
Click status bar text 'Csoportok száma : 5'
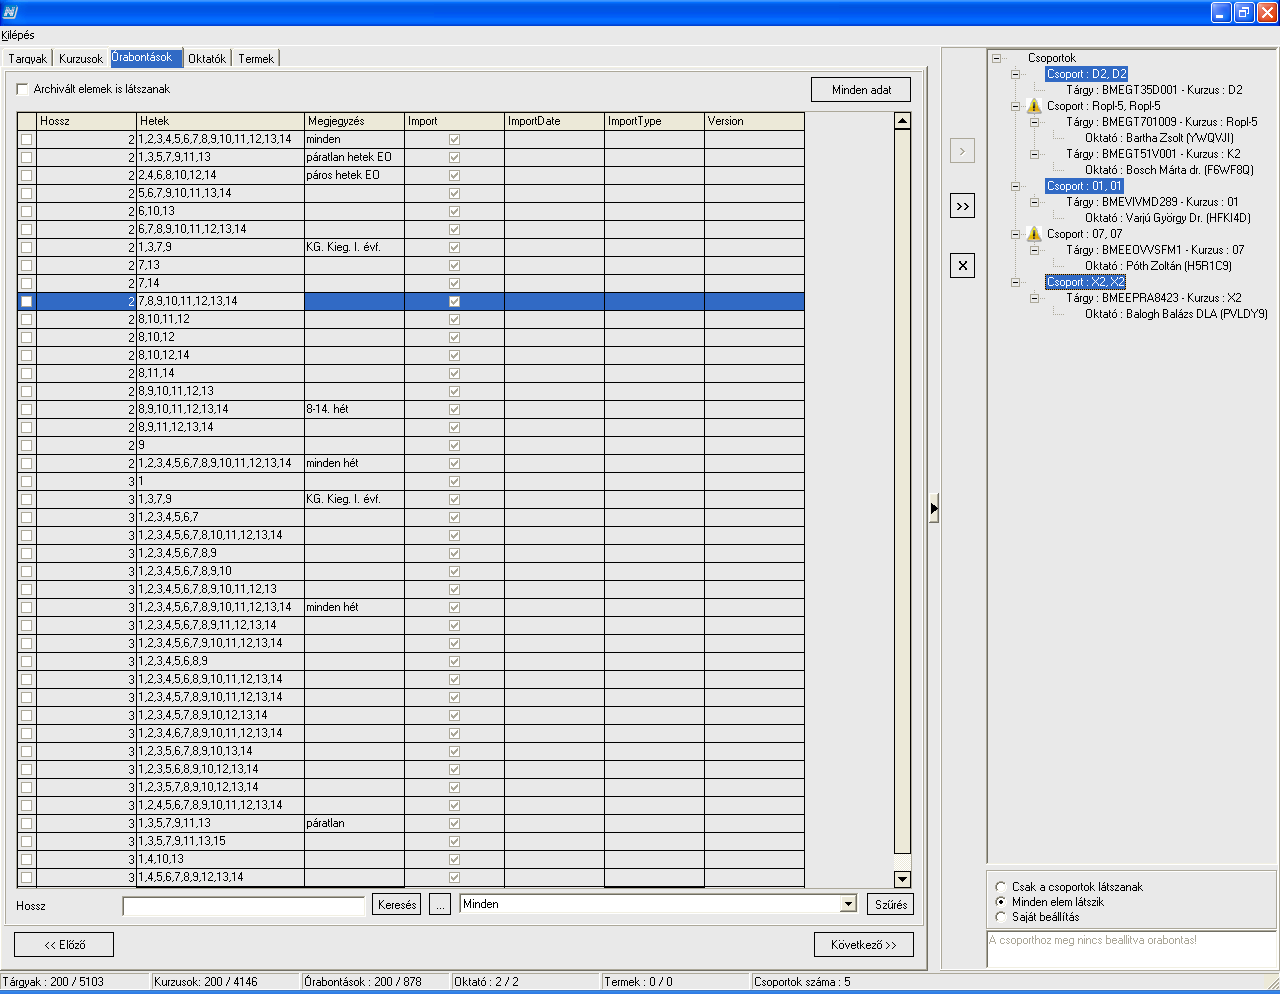[802, 982]
